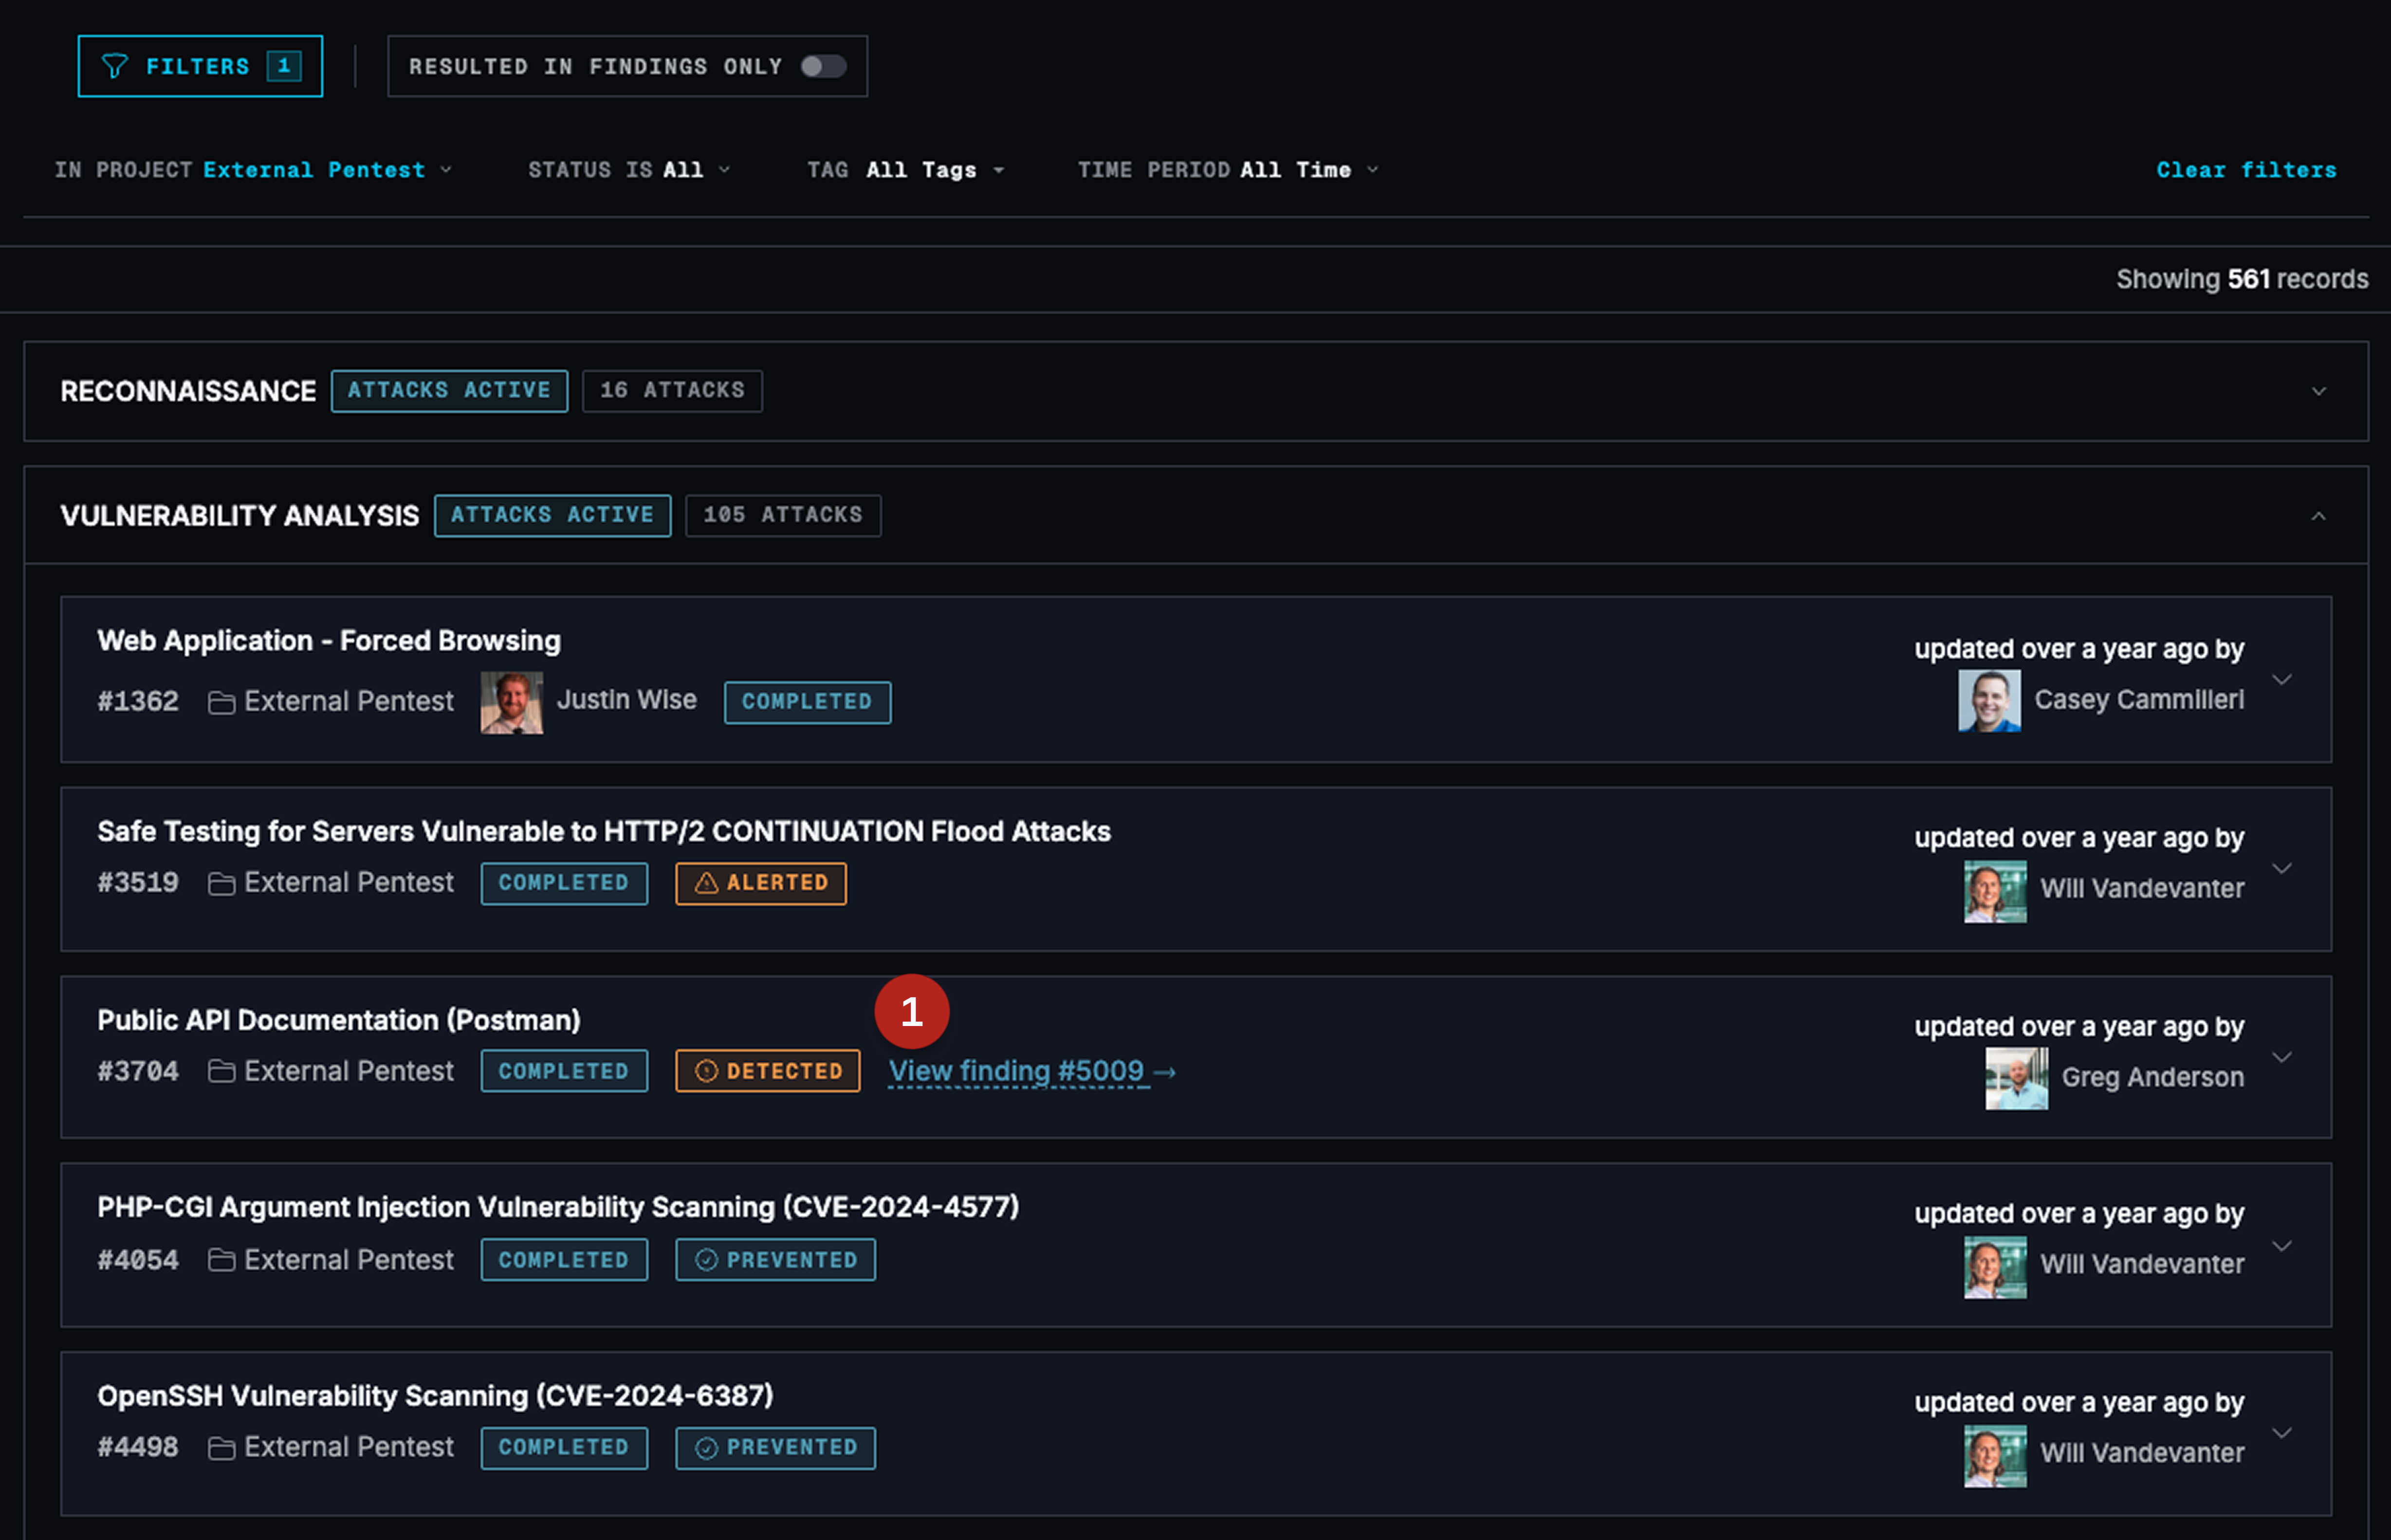The width and height of the screenshot is (2391, 1540).
Task: Click the Clear filters link
Action: point(2246,170)
